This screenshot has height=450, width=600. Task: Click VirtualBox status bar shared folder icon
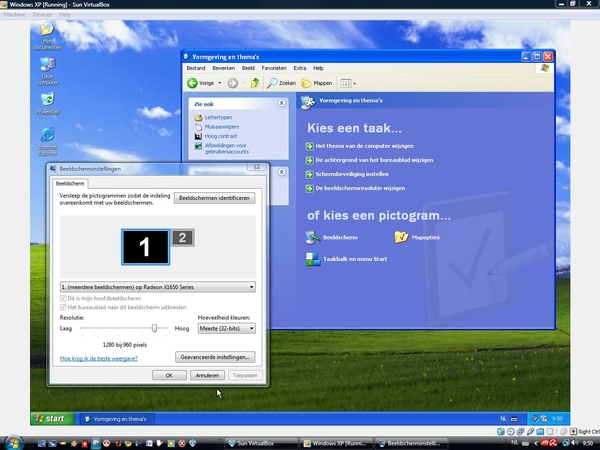[x=540, y=432]
